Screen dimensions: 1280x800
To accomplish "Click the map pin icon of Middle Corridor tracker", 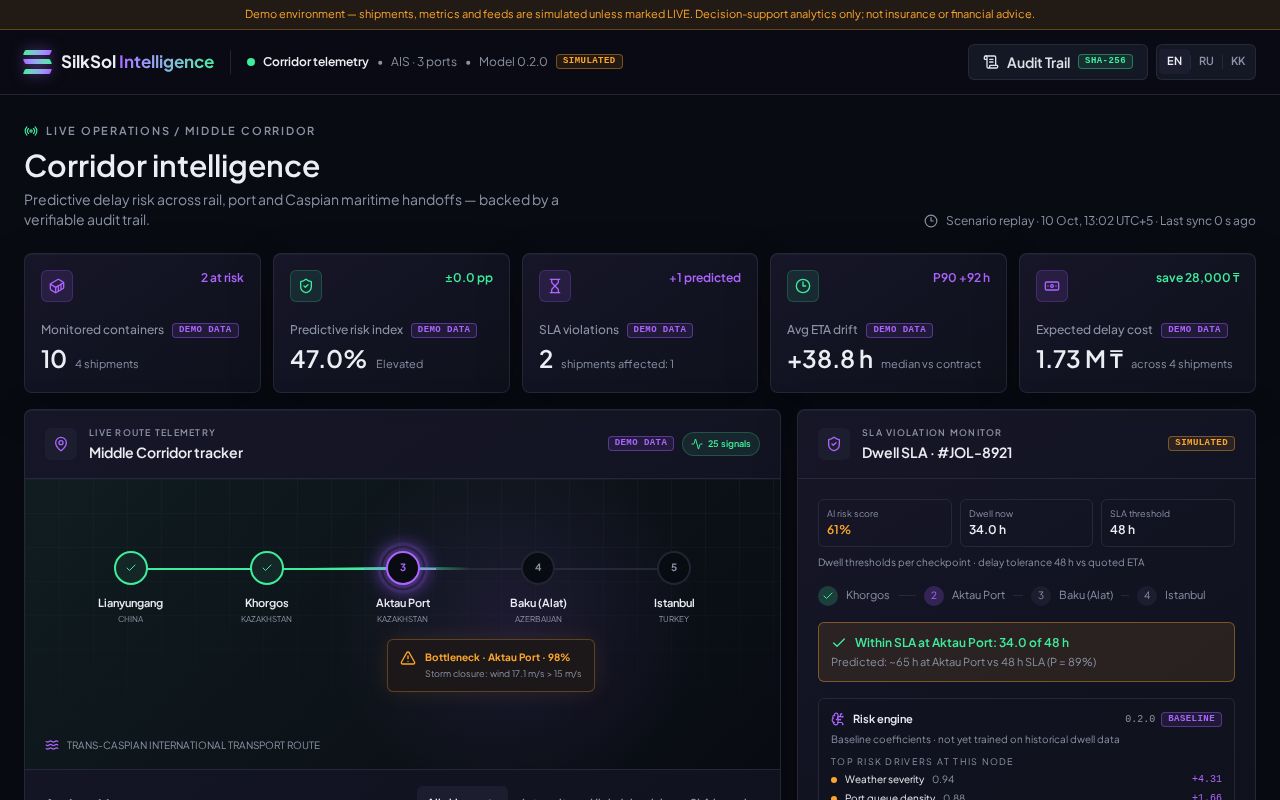I will tap(61, 444).
